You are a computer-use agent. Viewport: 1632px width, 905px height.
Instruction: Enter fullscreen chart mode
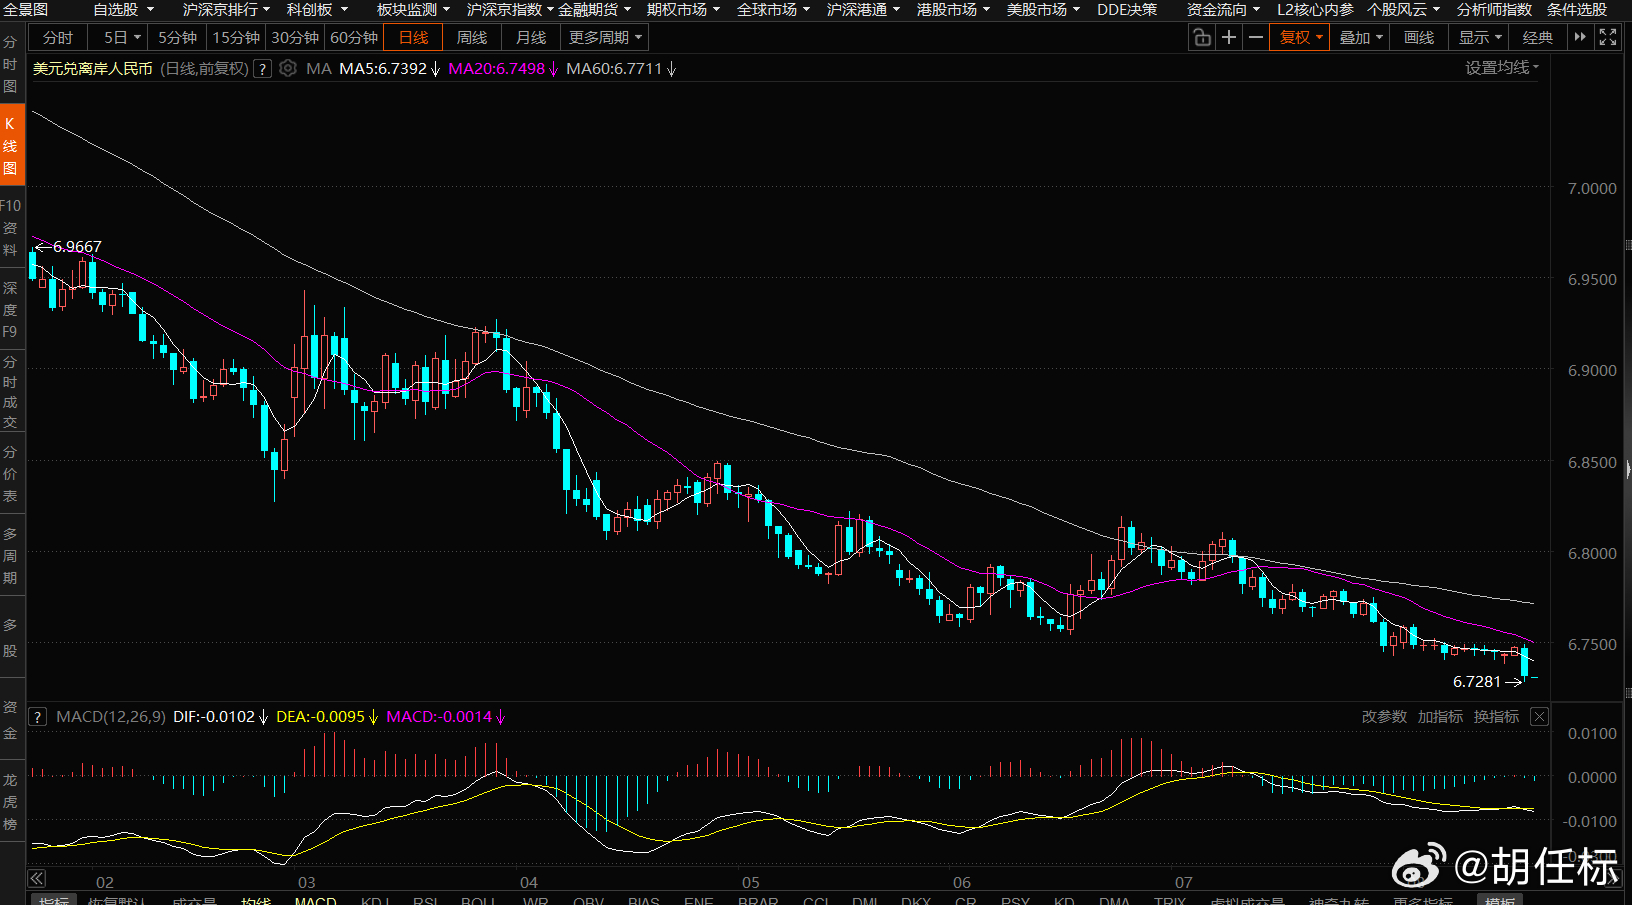tap(1608, 38)
